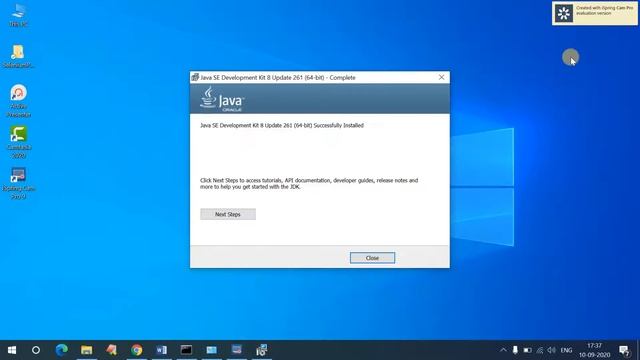Open Microsoft Word from the taskbar
This screenshot has width=640, height=360.
[x=162, y=350]
